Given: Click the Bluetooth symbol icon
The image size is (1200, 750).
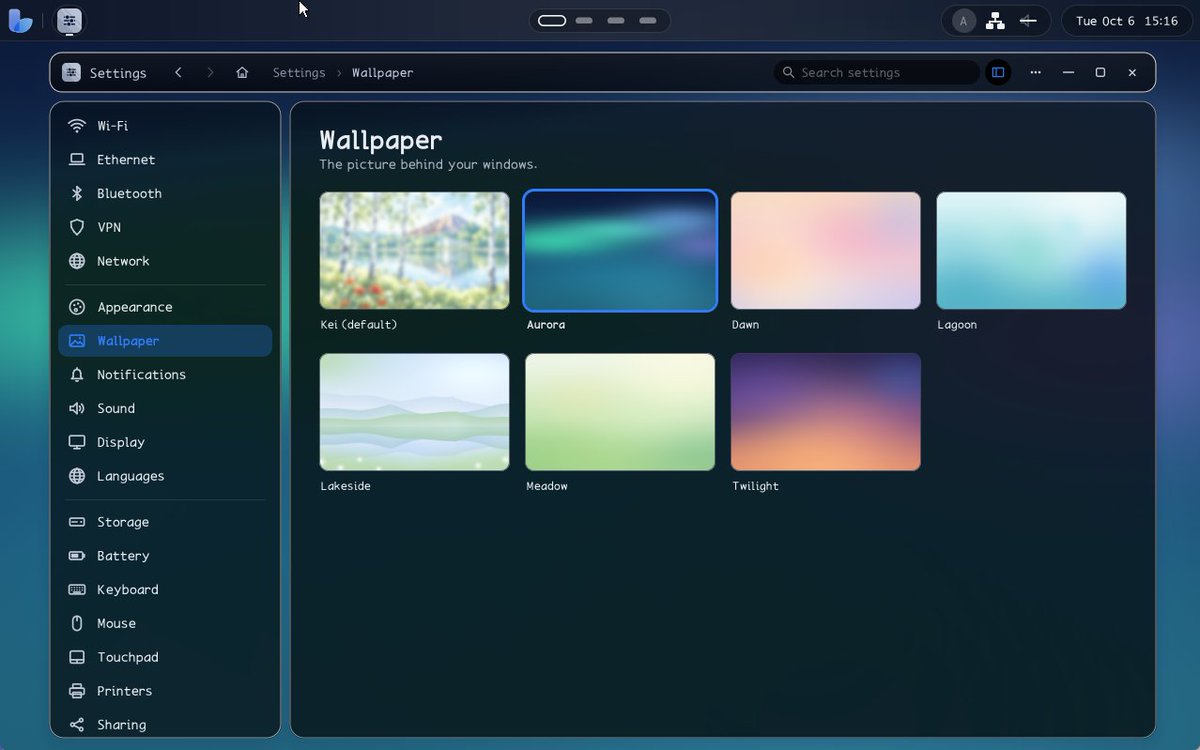Looking at the screenshot, I should 77,194.
